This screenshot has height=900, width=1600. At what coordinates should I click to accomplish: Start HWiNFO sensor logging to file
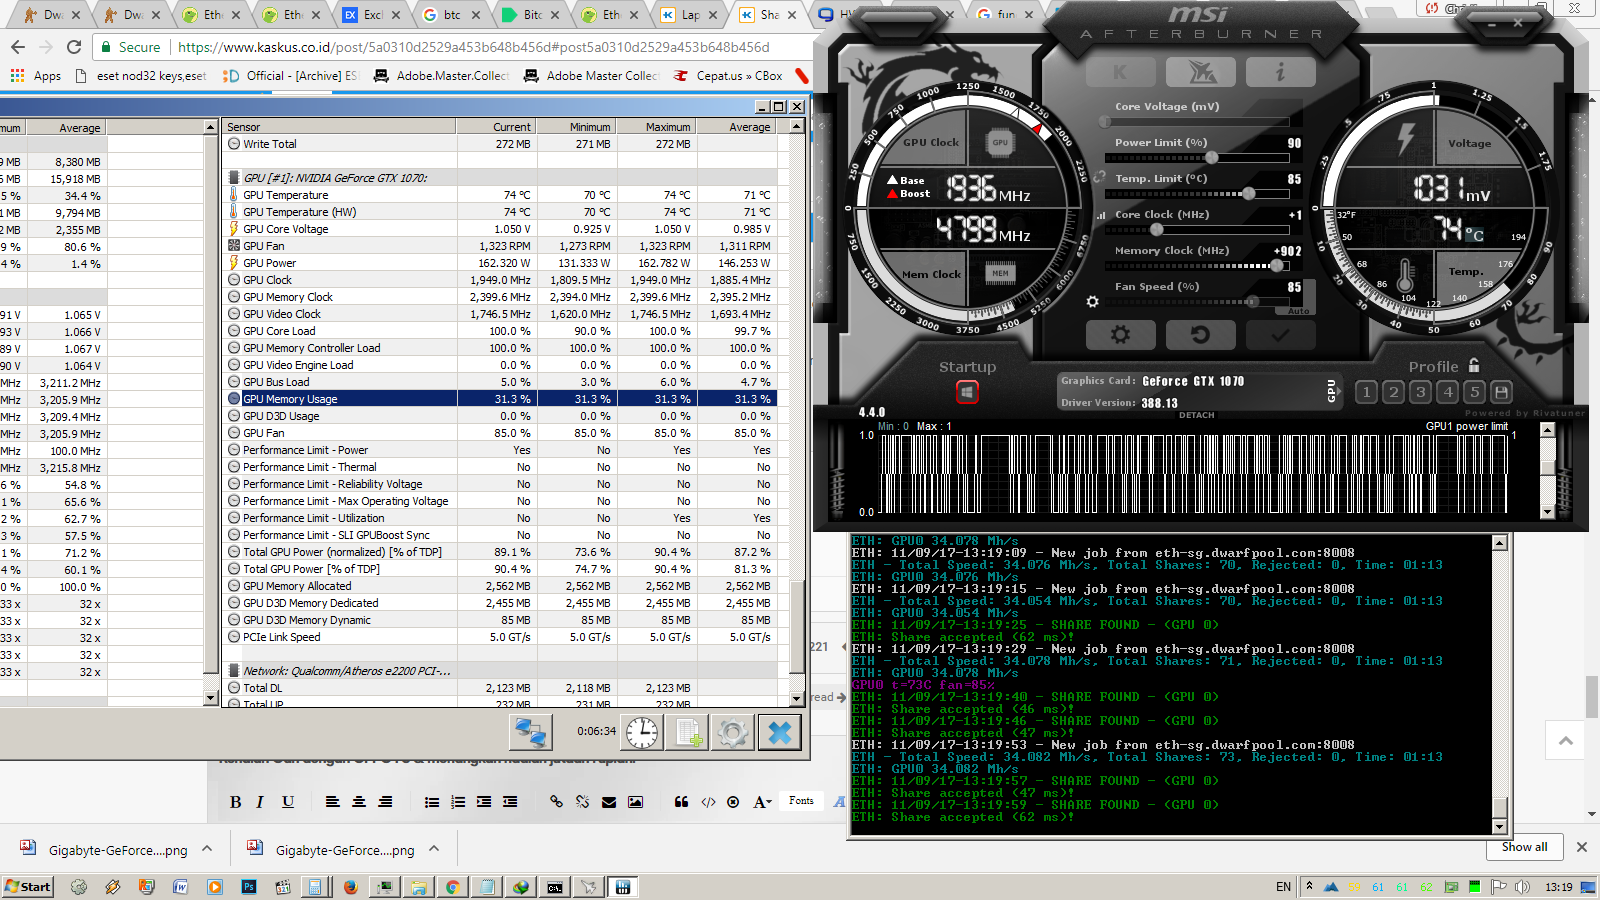point(689,733)
